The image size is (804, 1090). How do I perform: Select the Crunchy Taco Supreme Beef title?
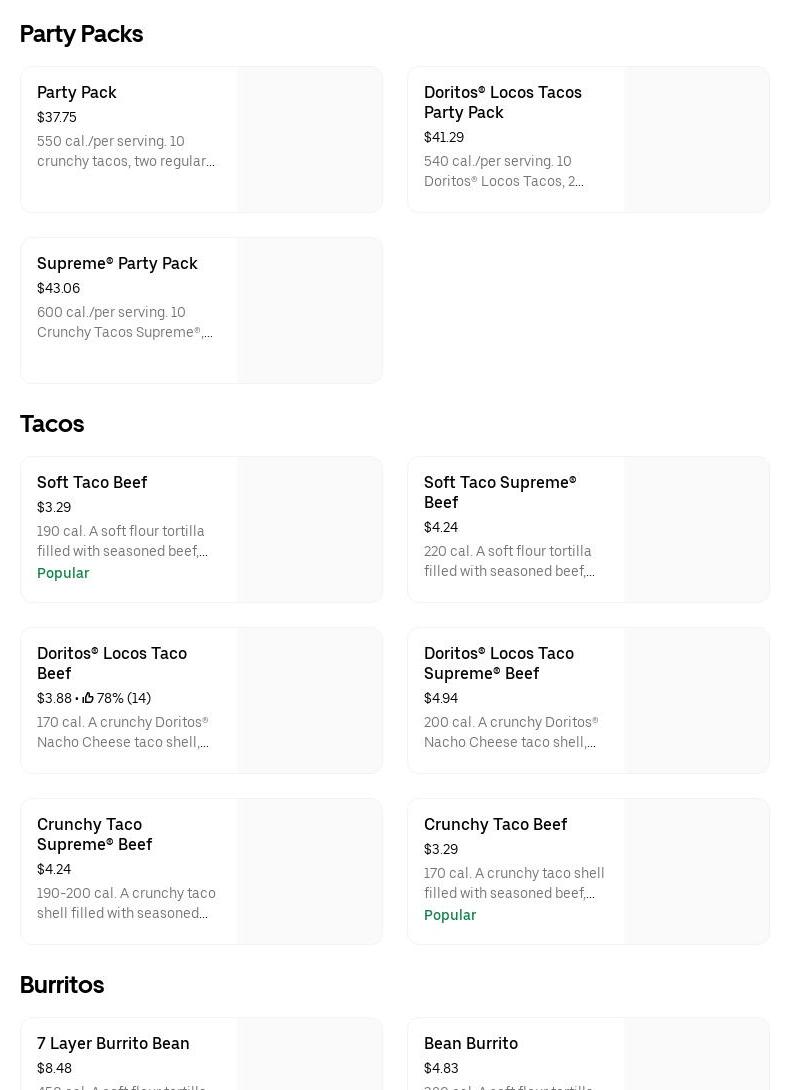94,834
